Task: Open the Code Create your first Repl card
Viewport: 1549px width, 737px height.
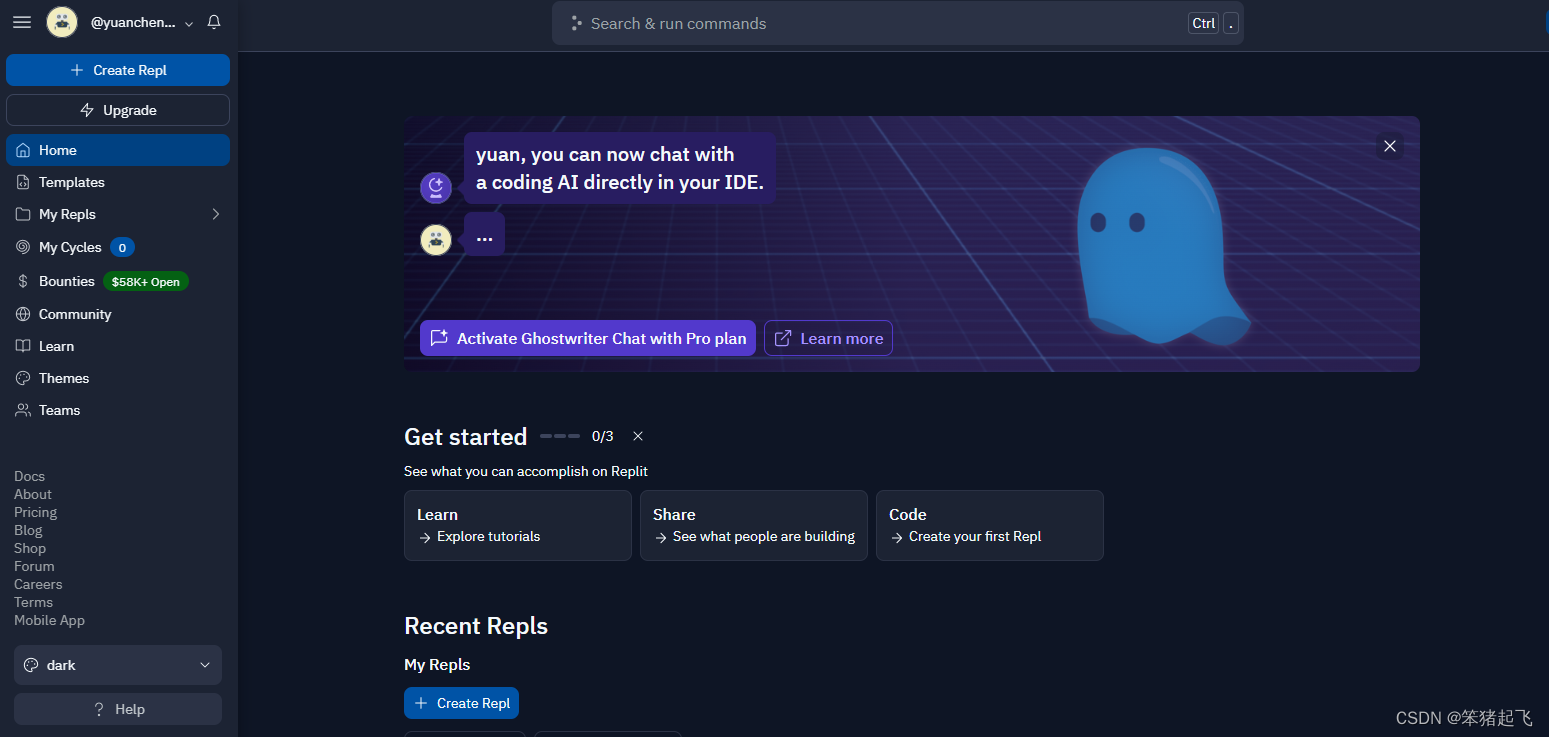Action: 990,525
